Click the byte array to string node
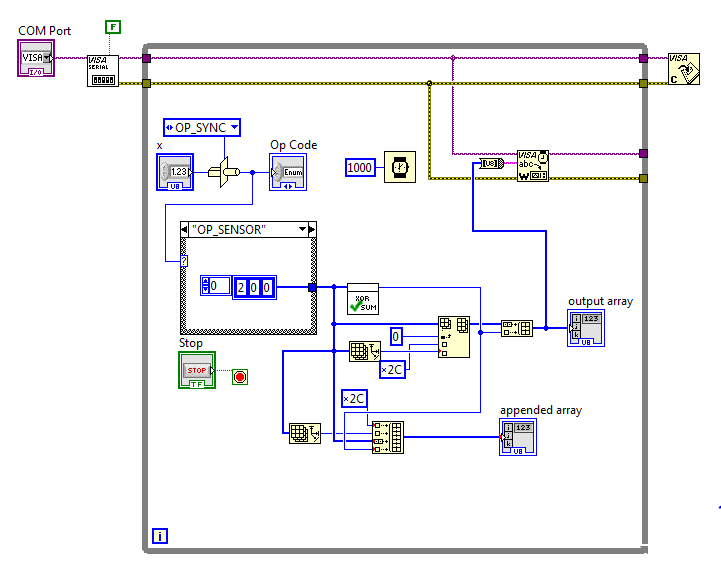This screenshot has width=721, height=579. [492, 163]
